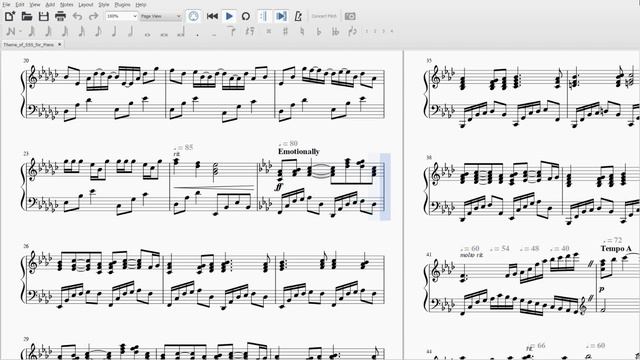The image size is (640, 360).
Task: Insert a rest via rest icon
Action: pos(250,31)
